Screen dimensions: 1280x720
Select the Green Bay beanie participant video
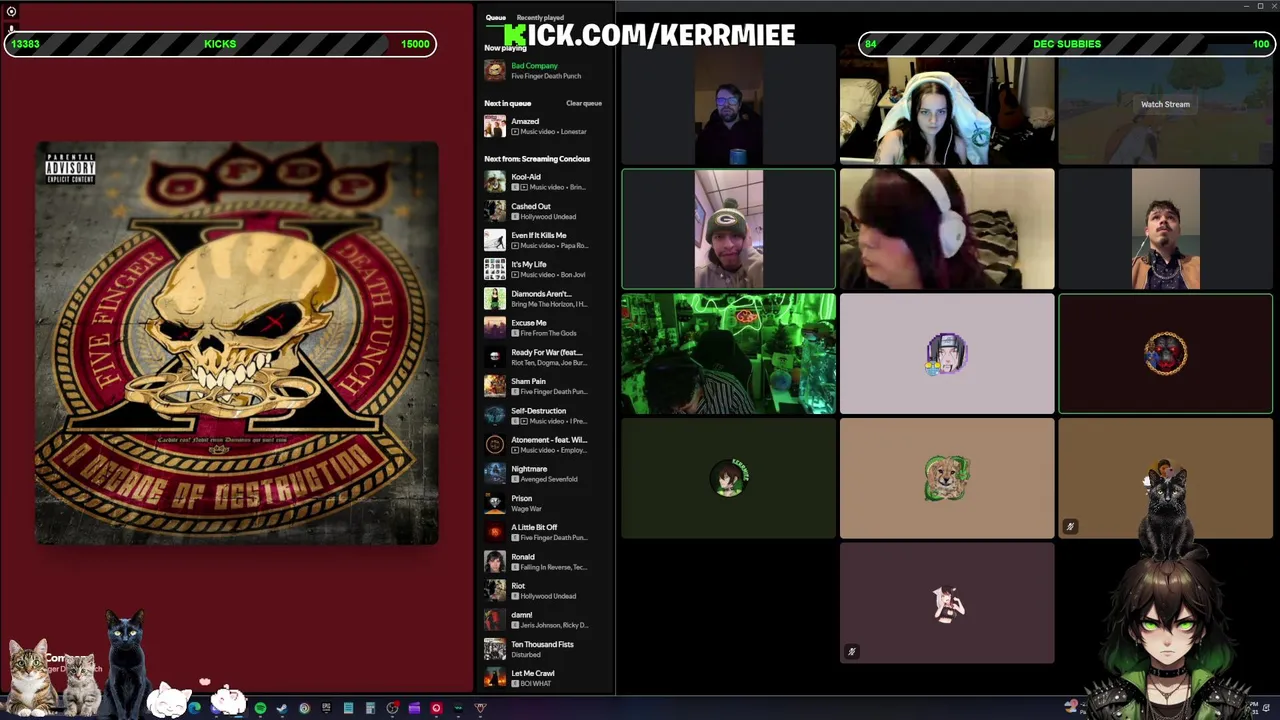[x=728, y=229]
